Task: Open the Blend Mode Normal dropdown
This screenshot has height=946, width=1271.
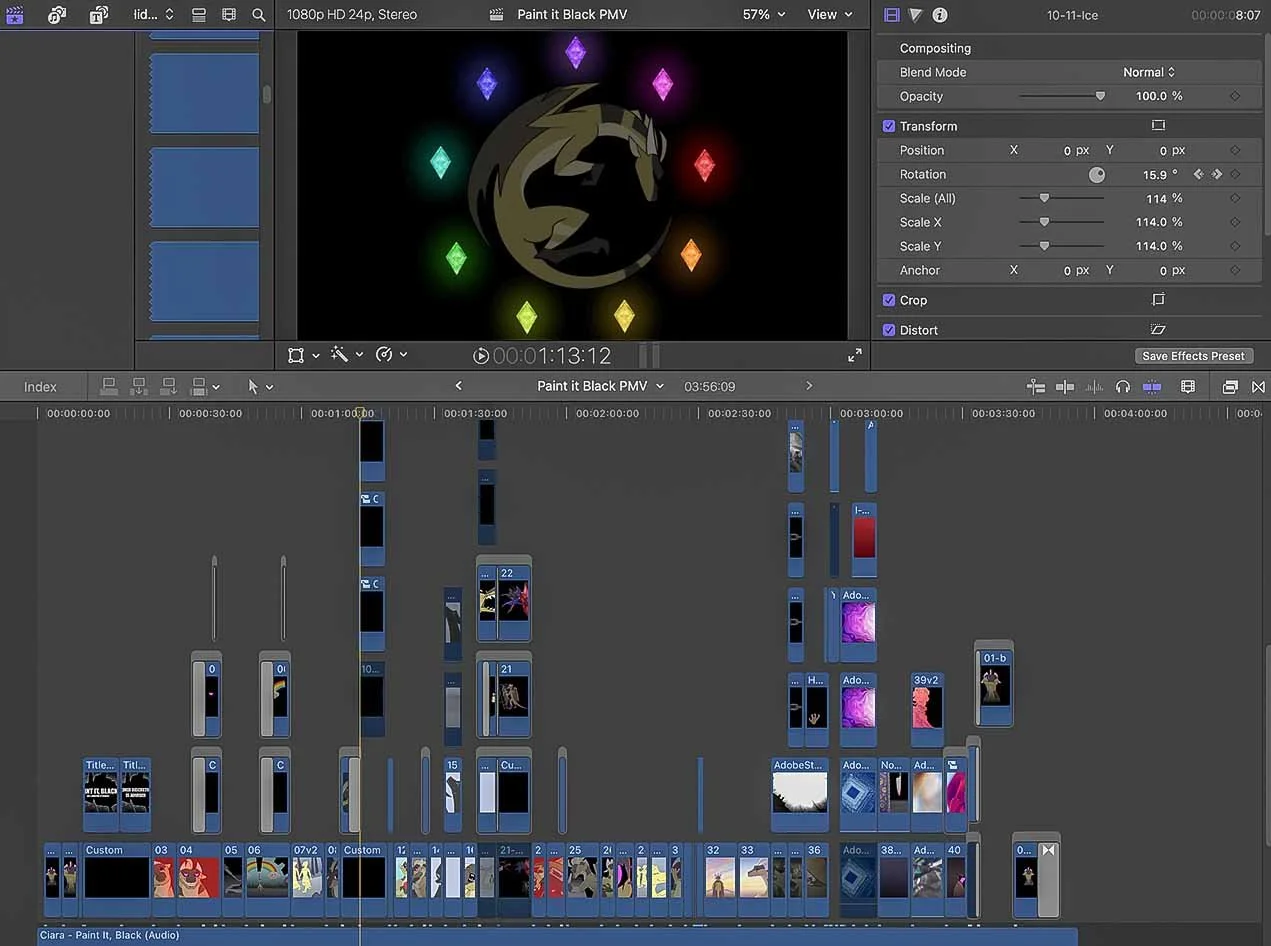Action: (1149, 72)
